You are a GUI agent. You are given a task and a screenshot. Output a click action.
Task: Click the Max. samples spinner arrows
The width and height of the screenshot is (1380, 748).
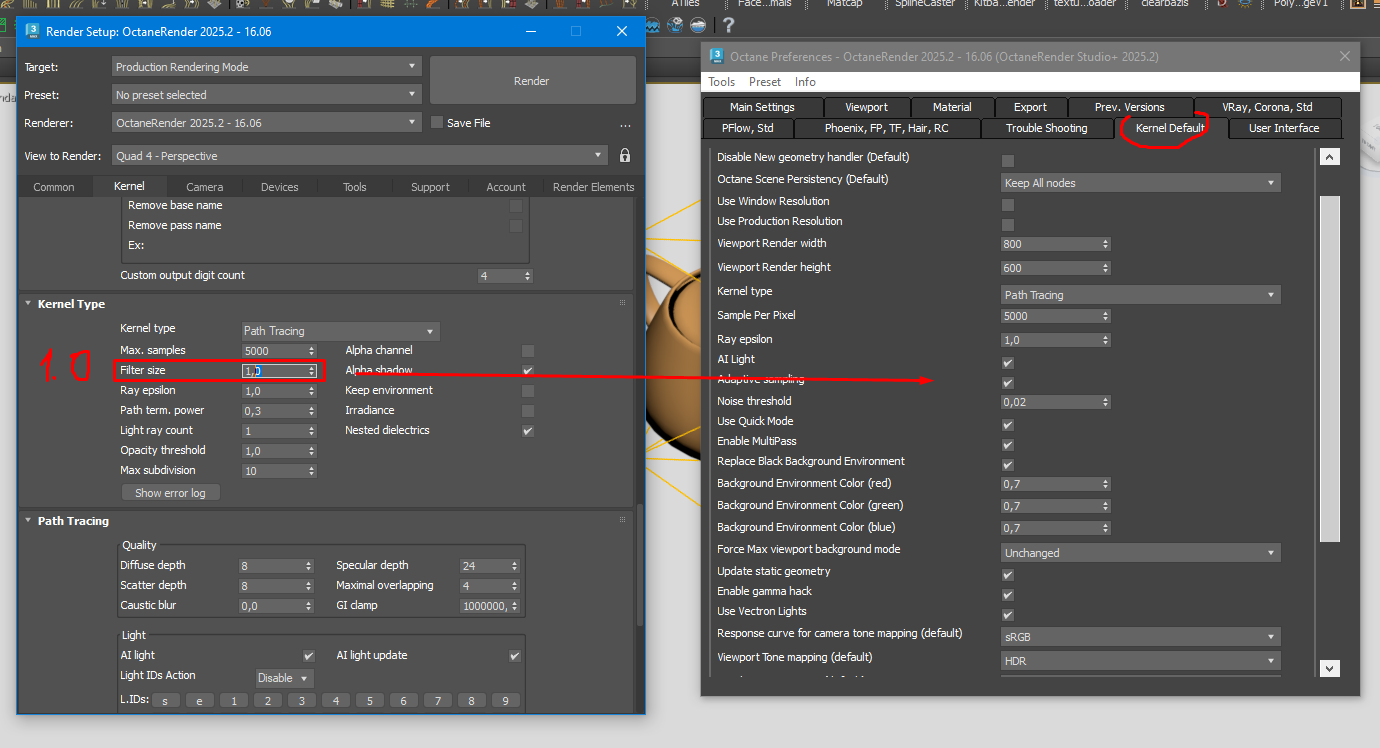[x=312, y=351]
